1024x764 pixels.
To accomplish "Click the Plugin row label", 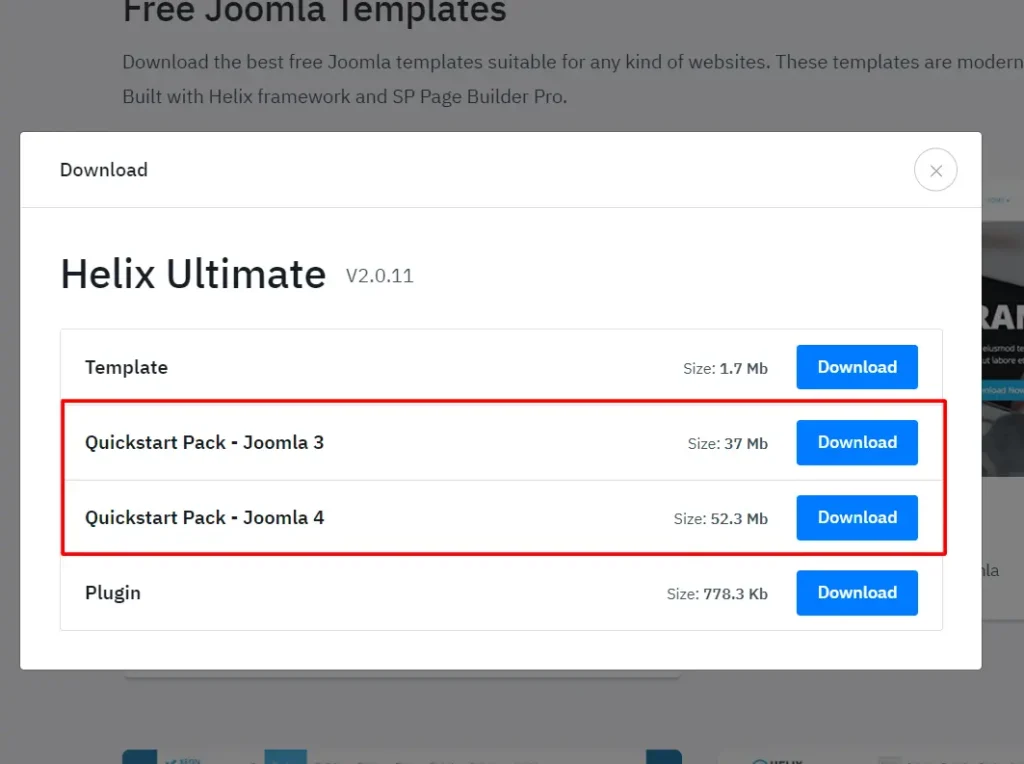I will (112, 592).
